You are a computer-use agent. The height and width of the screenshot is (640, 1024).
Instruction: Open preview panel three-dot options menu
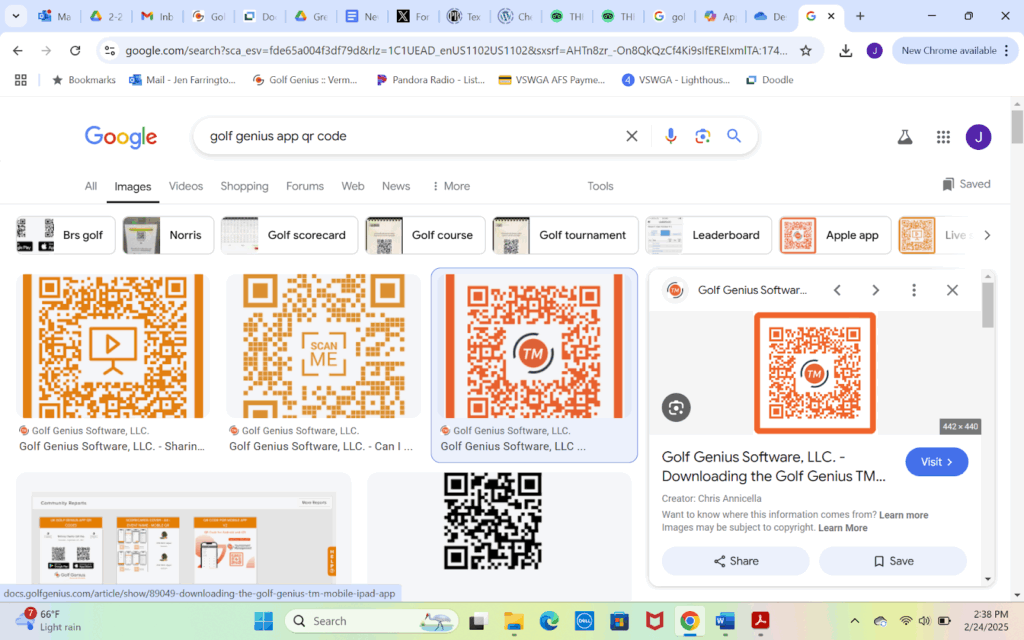coord(914,290)
